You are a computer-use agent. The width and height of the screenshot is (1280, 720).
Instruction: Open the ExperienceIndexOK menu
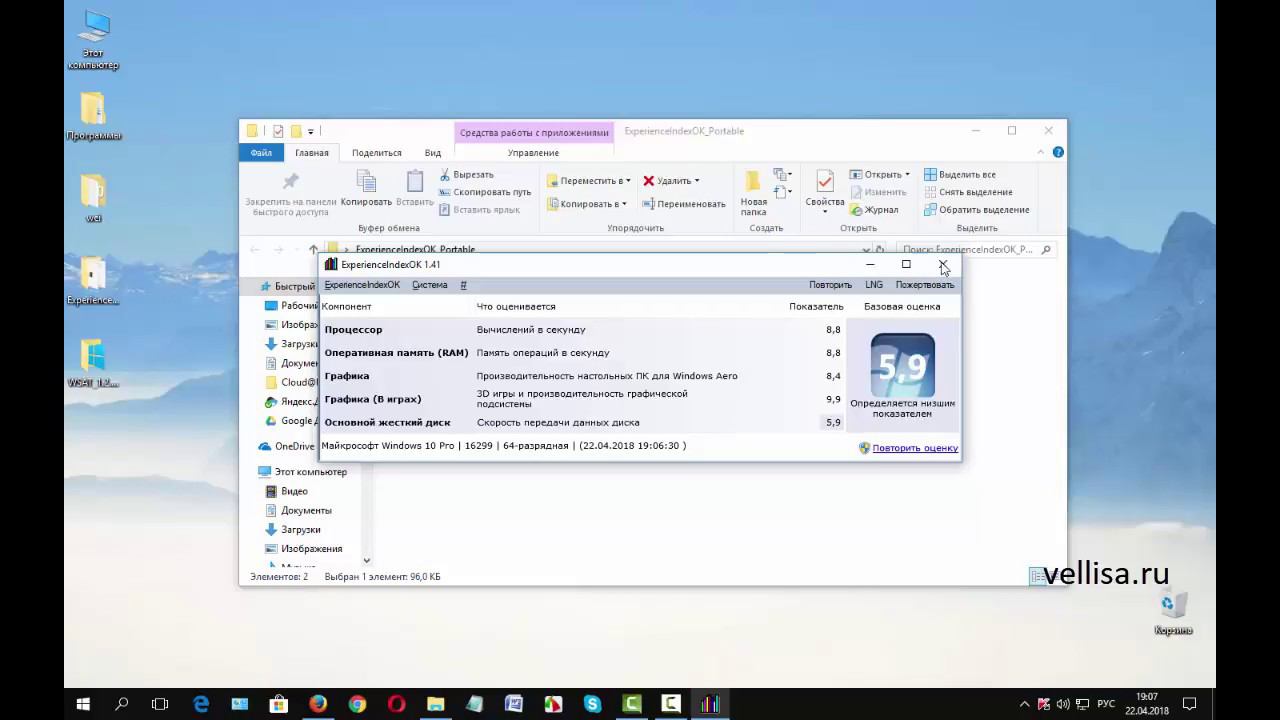[362, 285]
